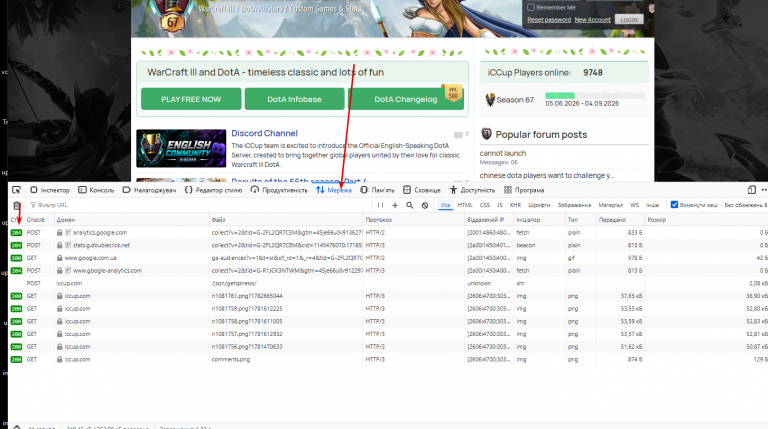Click the LOGIN button
The height and width of the screenshot is (429, 768).
[629, 20]
